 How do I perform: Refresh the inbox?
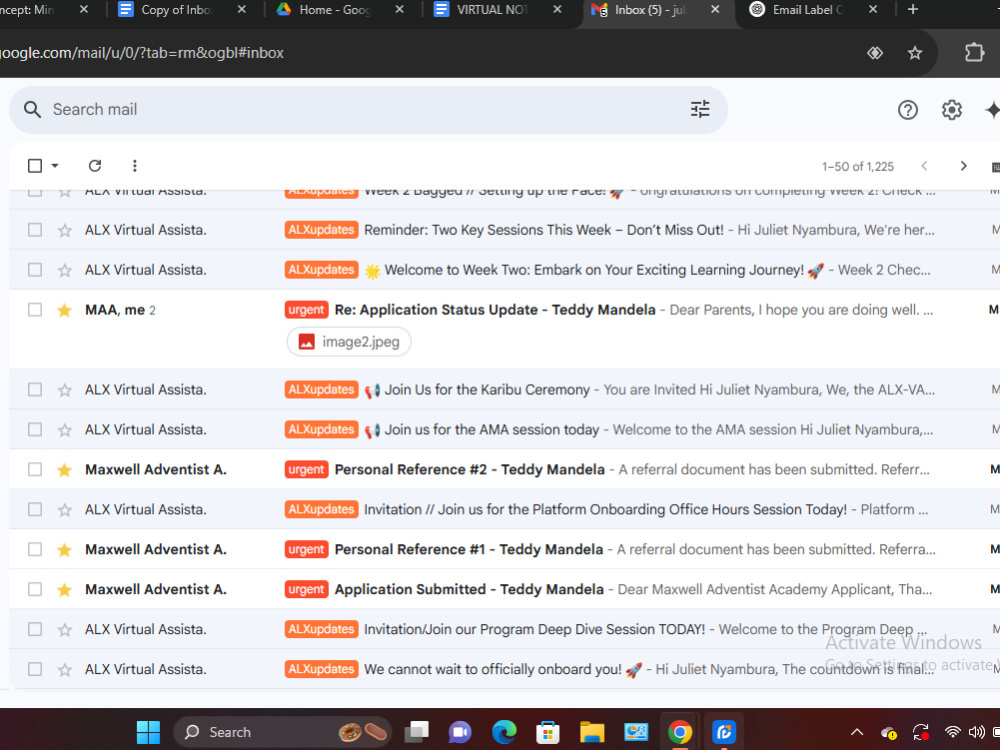pyautogui.click(x=95, y=166)
